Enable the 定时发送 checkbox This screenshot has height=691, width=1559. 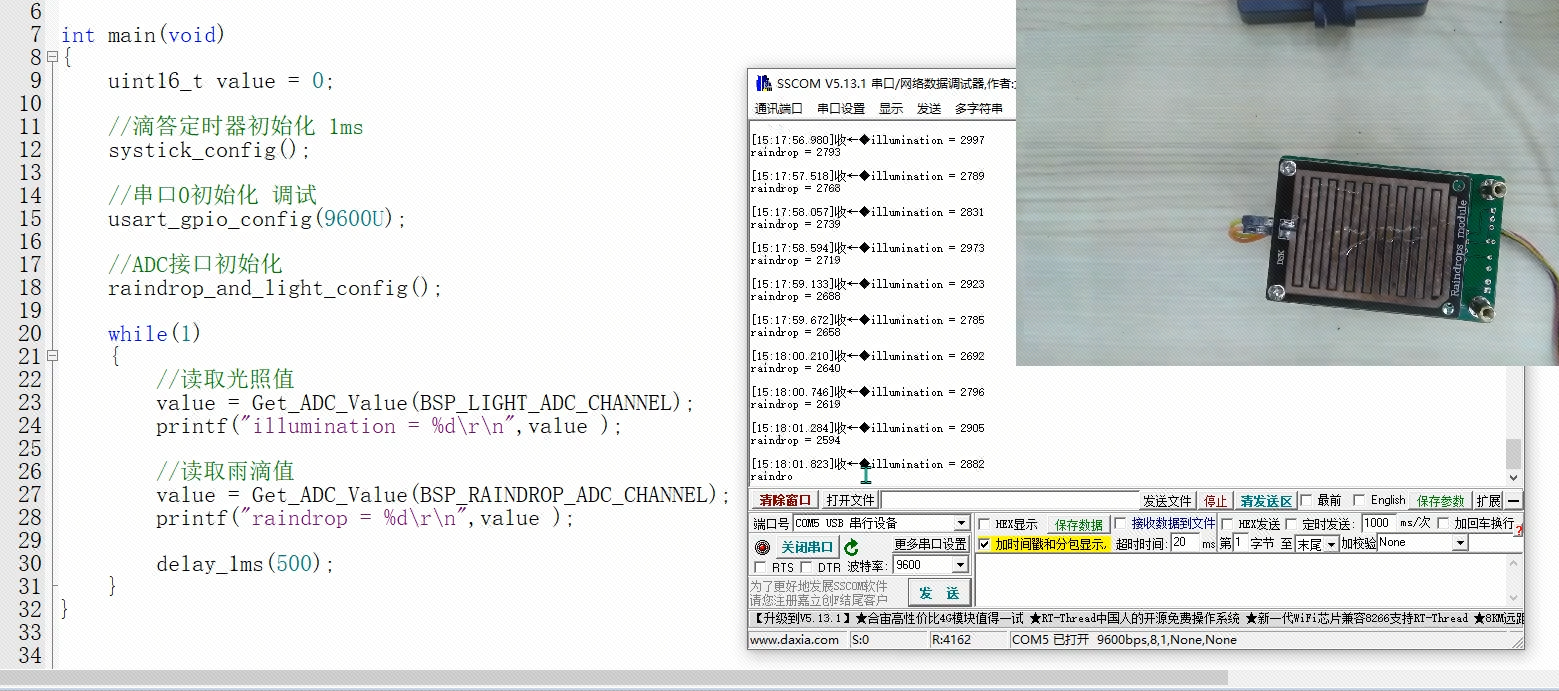point(1291,523)
